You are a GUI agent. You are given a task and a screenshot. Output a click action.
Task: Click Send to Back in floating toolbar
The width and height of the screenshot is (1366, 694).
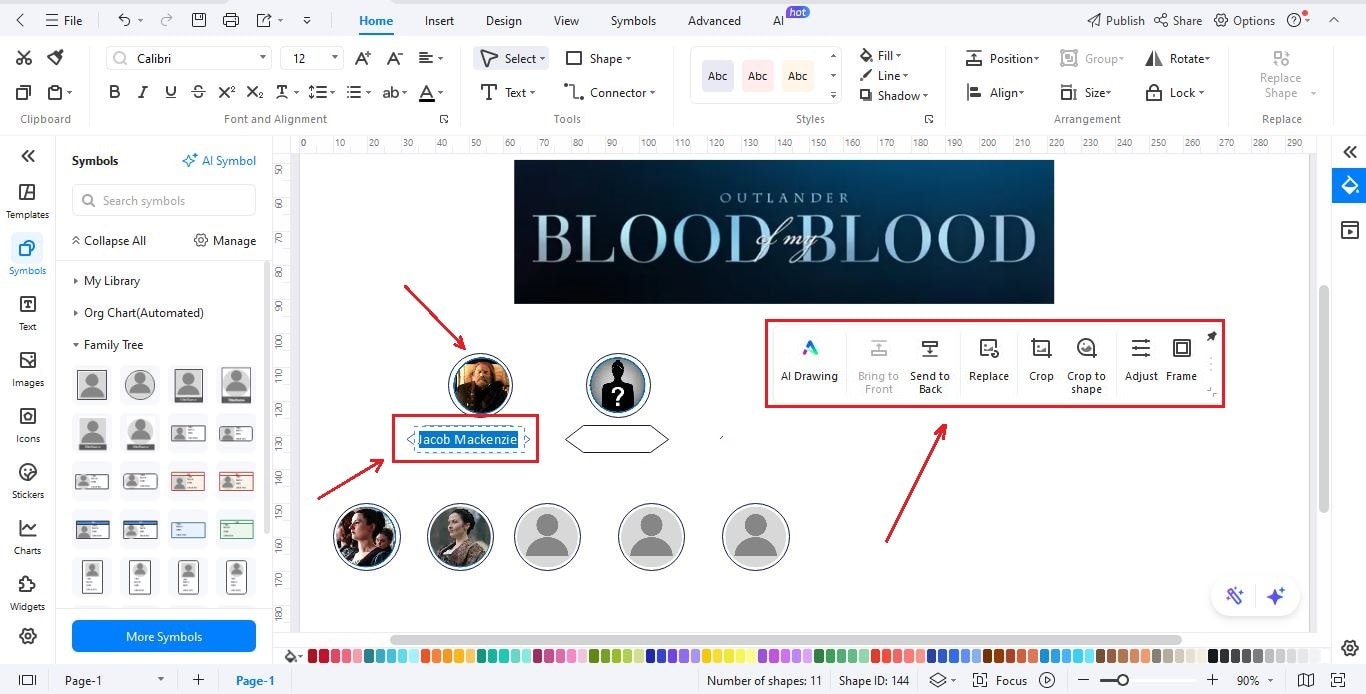(930, 366)
